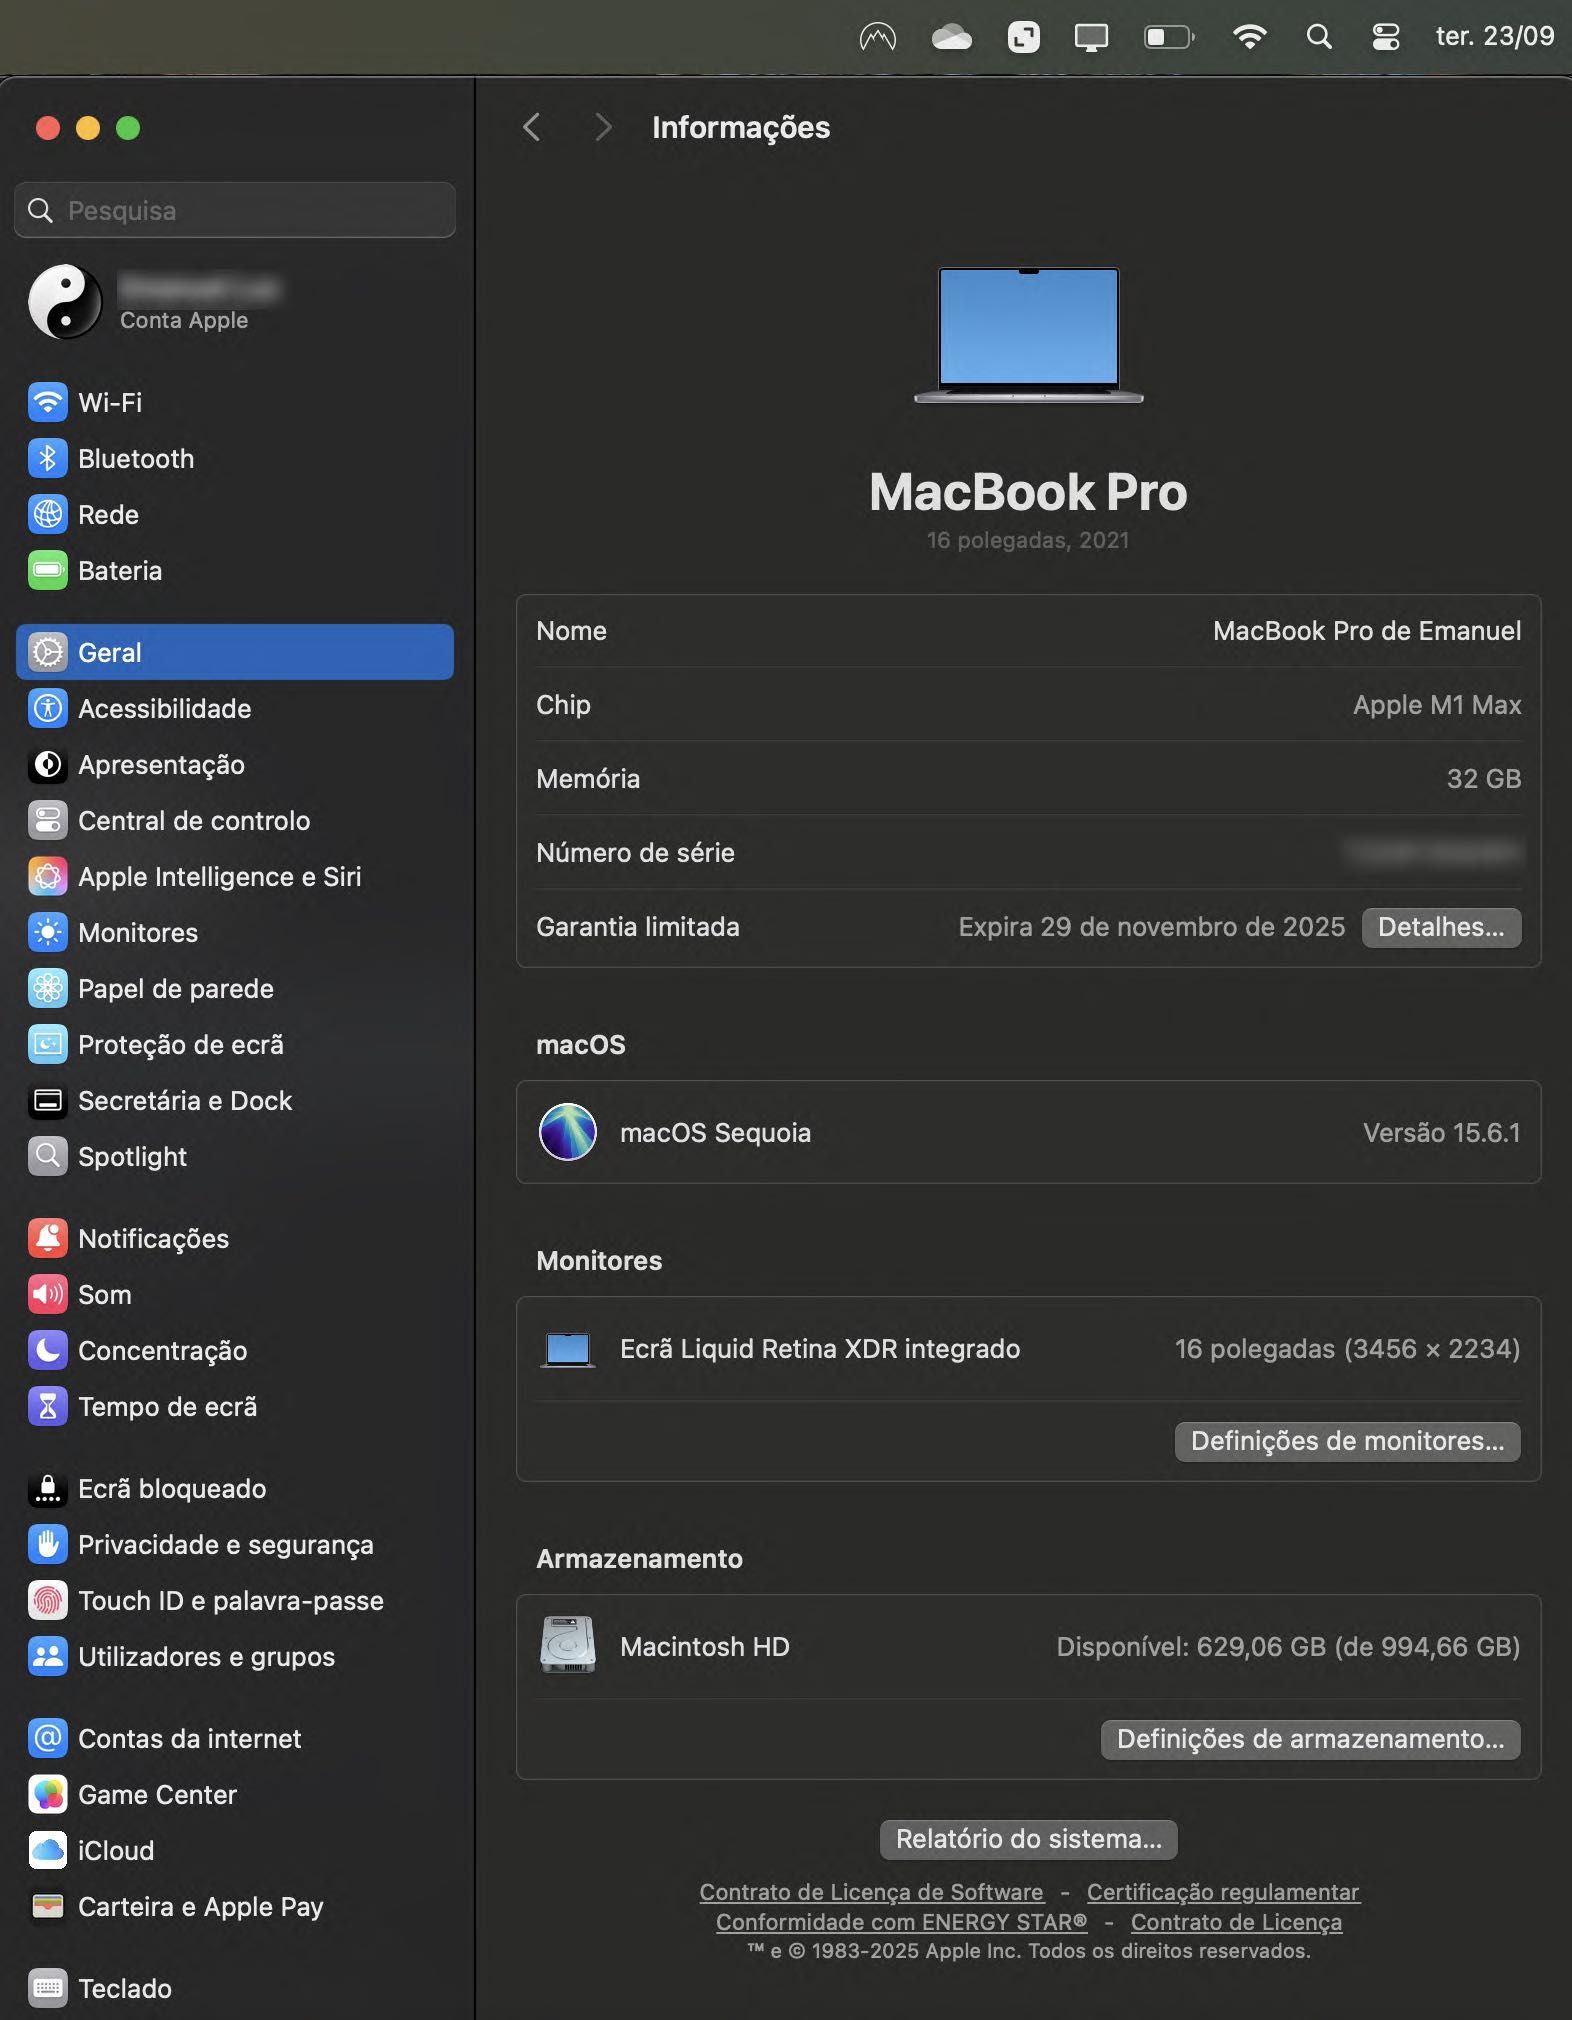Open Central de controlo settings
The height and width of the screenshot is (2020, 1572).
pyautogui.click(x=235, y=820)
